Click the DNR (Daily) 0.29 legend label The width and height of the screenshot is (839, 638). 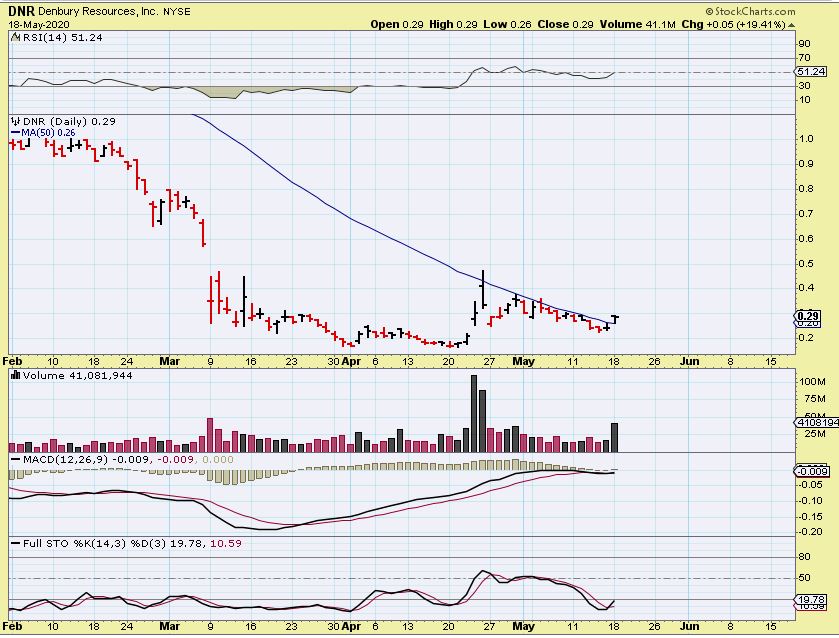[x=69, y=121]
